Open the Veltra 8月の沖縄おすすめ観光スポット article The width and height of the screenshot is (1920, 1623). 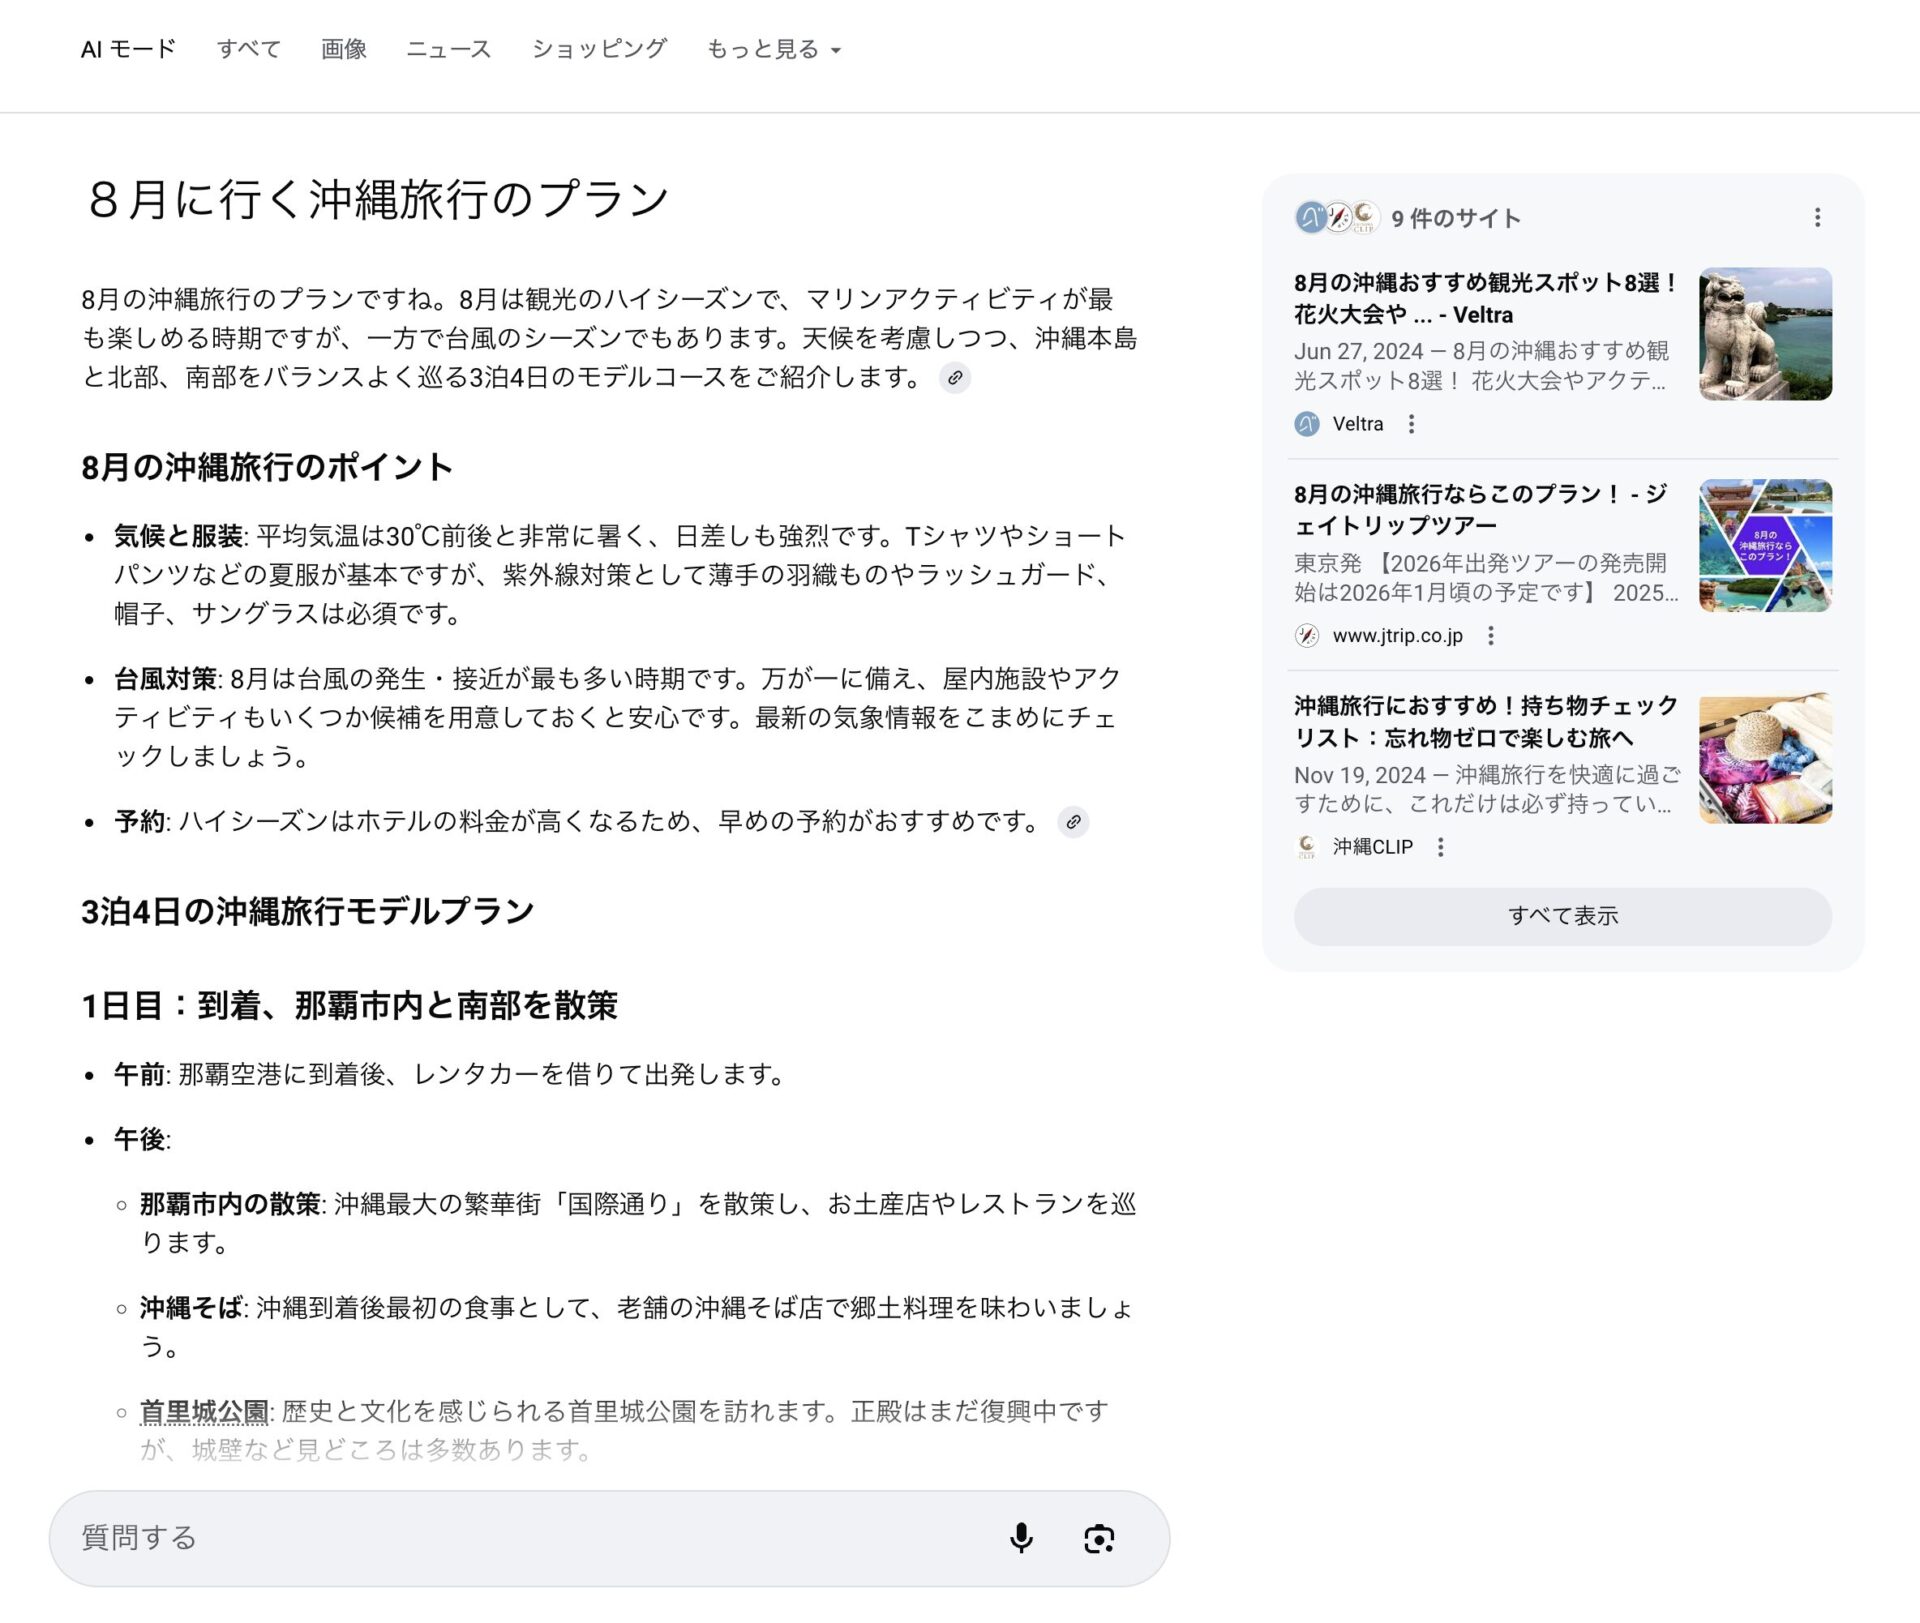click(x=1485, y=298)
